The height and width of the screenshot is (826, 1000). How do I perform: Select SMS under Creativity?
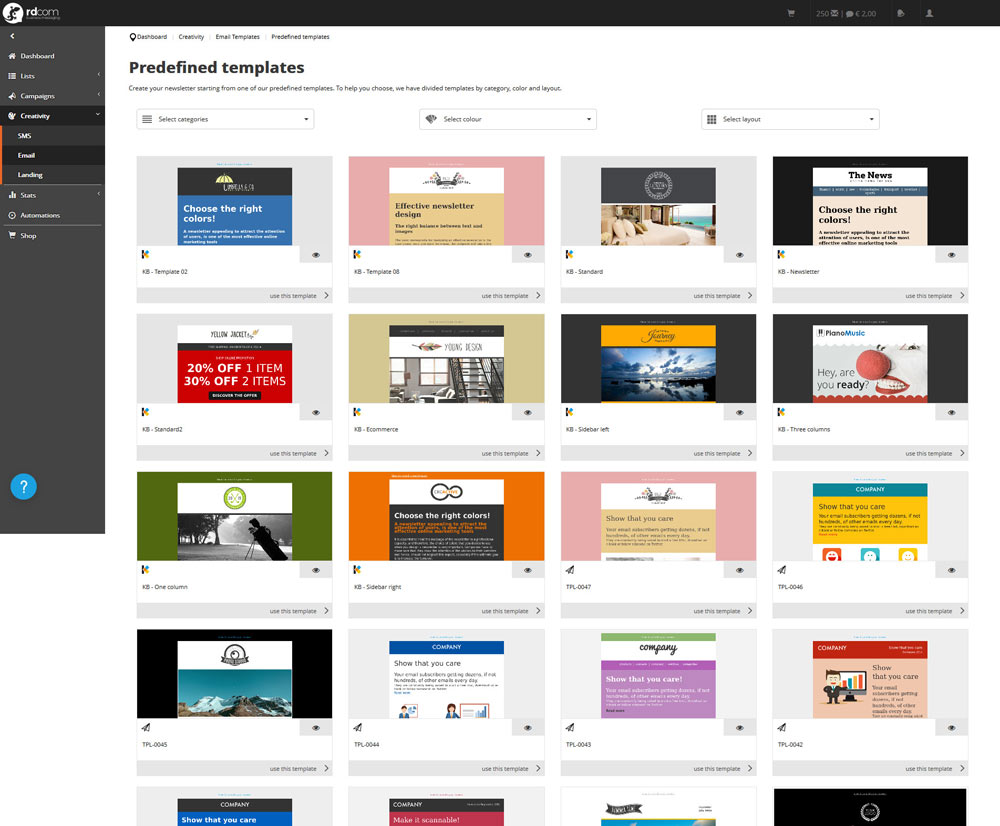coord(25,135)
